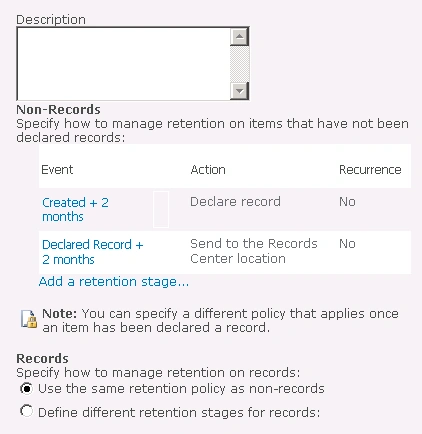Click the 'Declare record' action text
The width and height of the screenshot is (422, 434).
235,202
